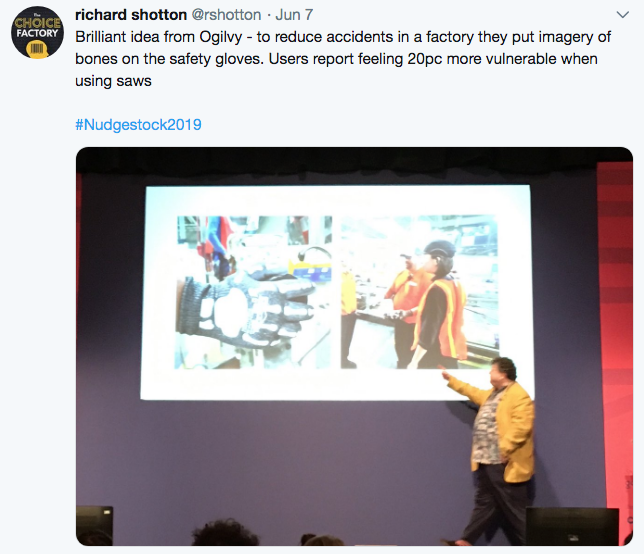Open The Choice Factory profile avatar

[37, 32]
